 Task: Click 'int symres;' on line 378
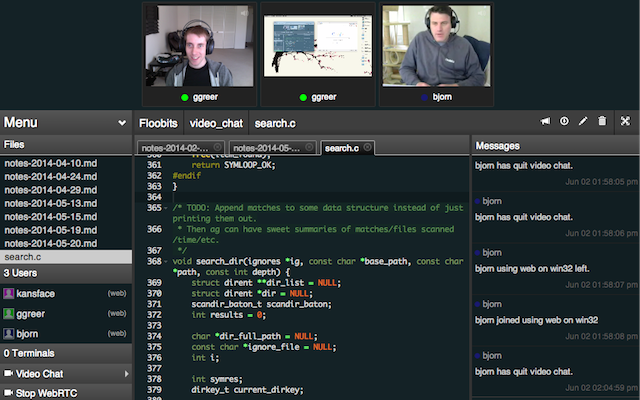217,379
